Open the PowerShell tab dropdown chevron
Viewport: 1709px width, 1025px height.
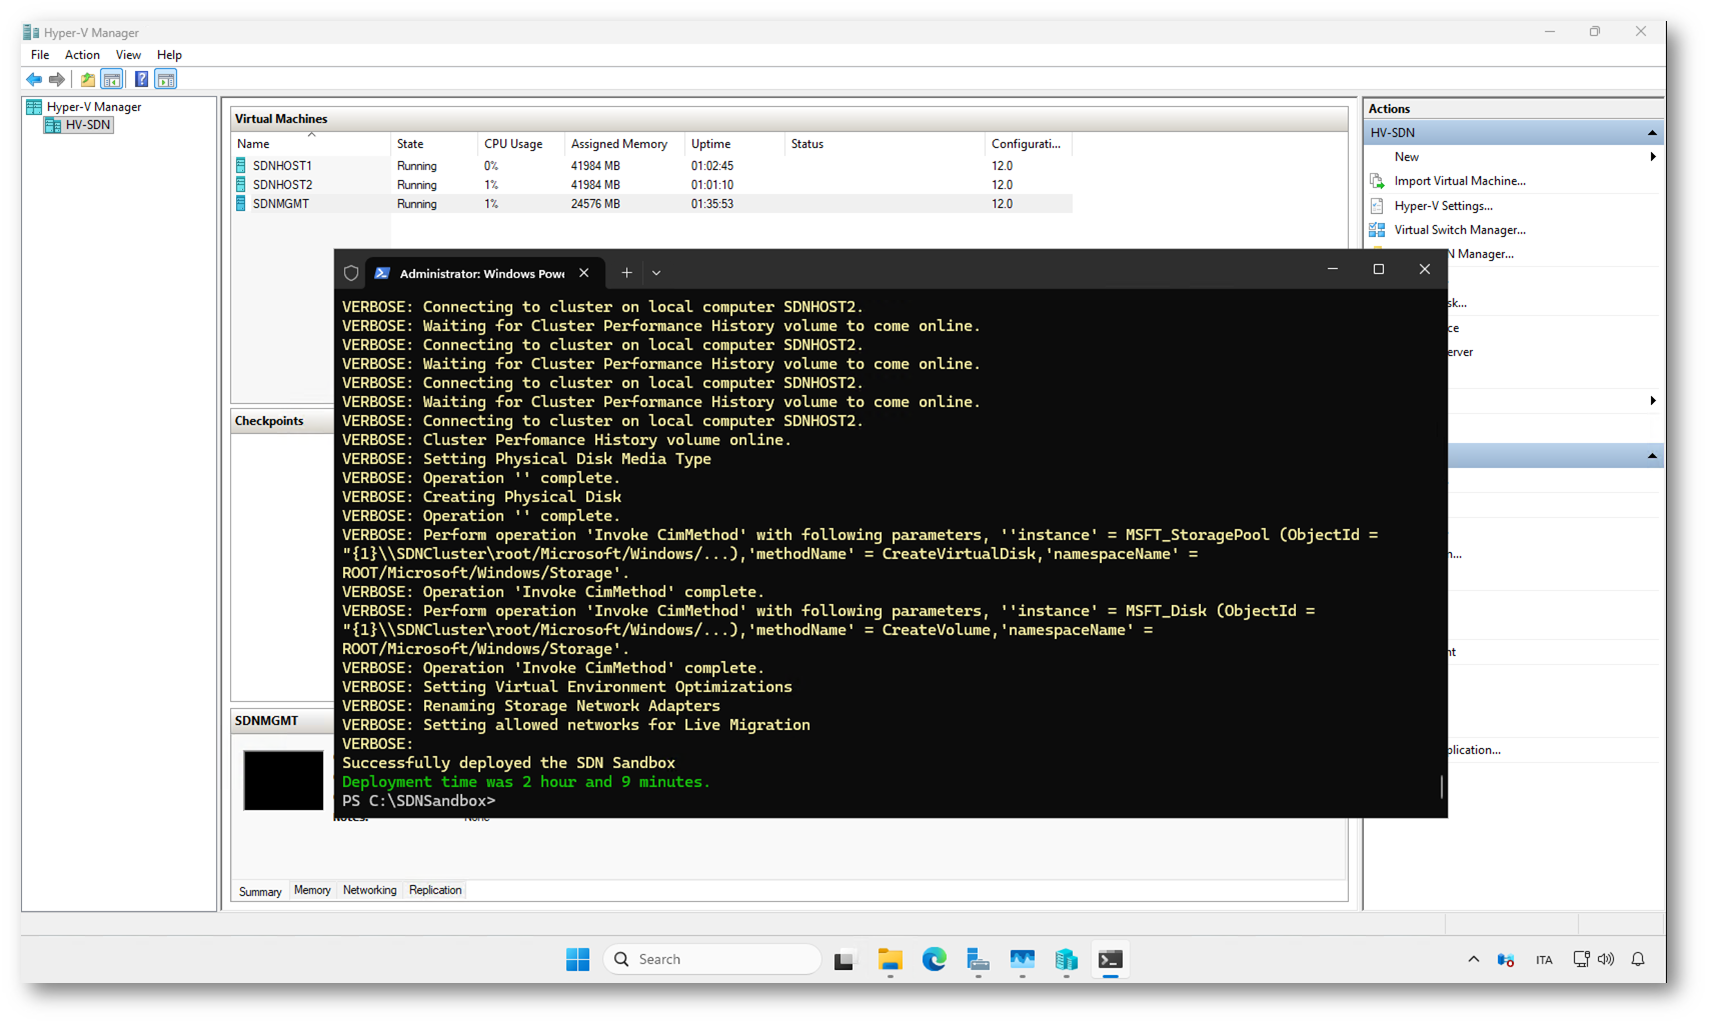[656, 273]
